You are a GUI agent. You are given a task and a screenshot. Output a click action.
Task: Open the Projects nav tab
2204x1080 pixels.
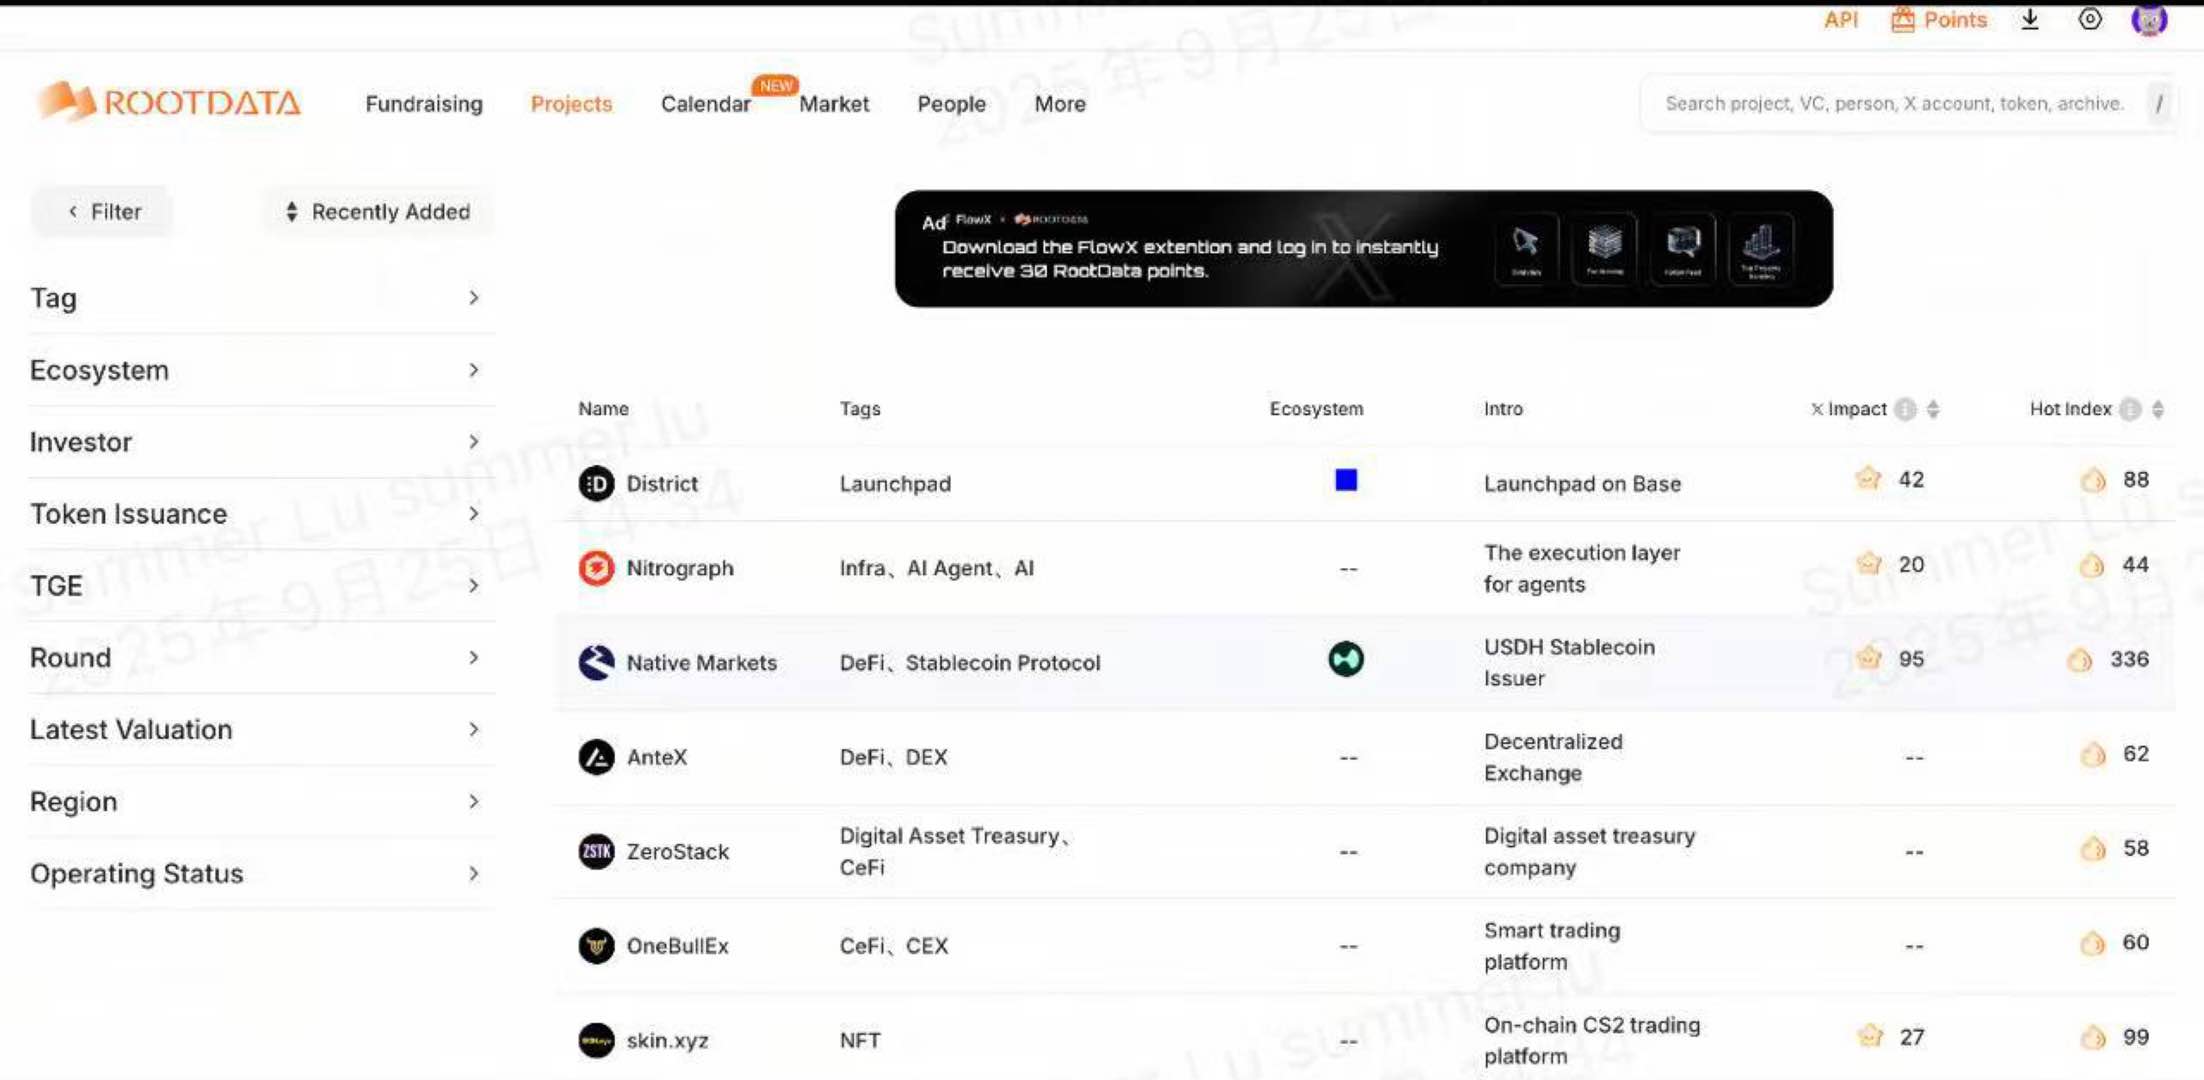pyautogui.click(x=571, y=104)
